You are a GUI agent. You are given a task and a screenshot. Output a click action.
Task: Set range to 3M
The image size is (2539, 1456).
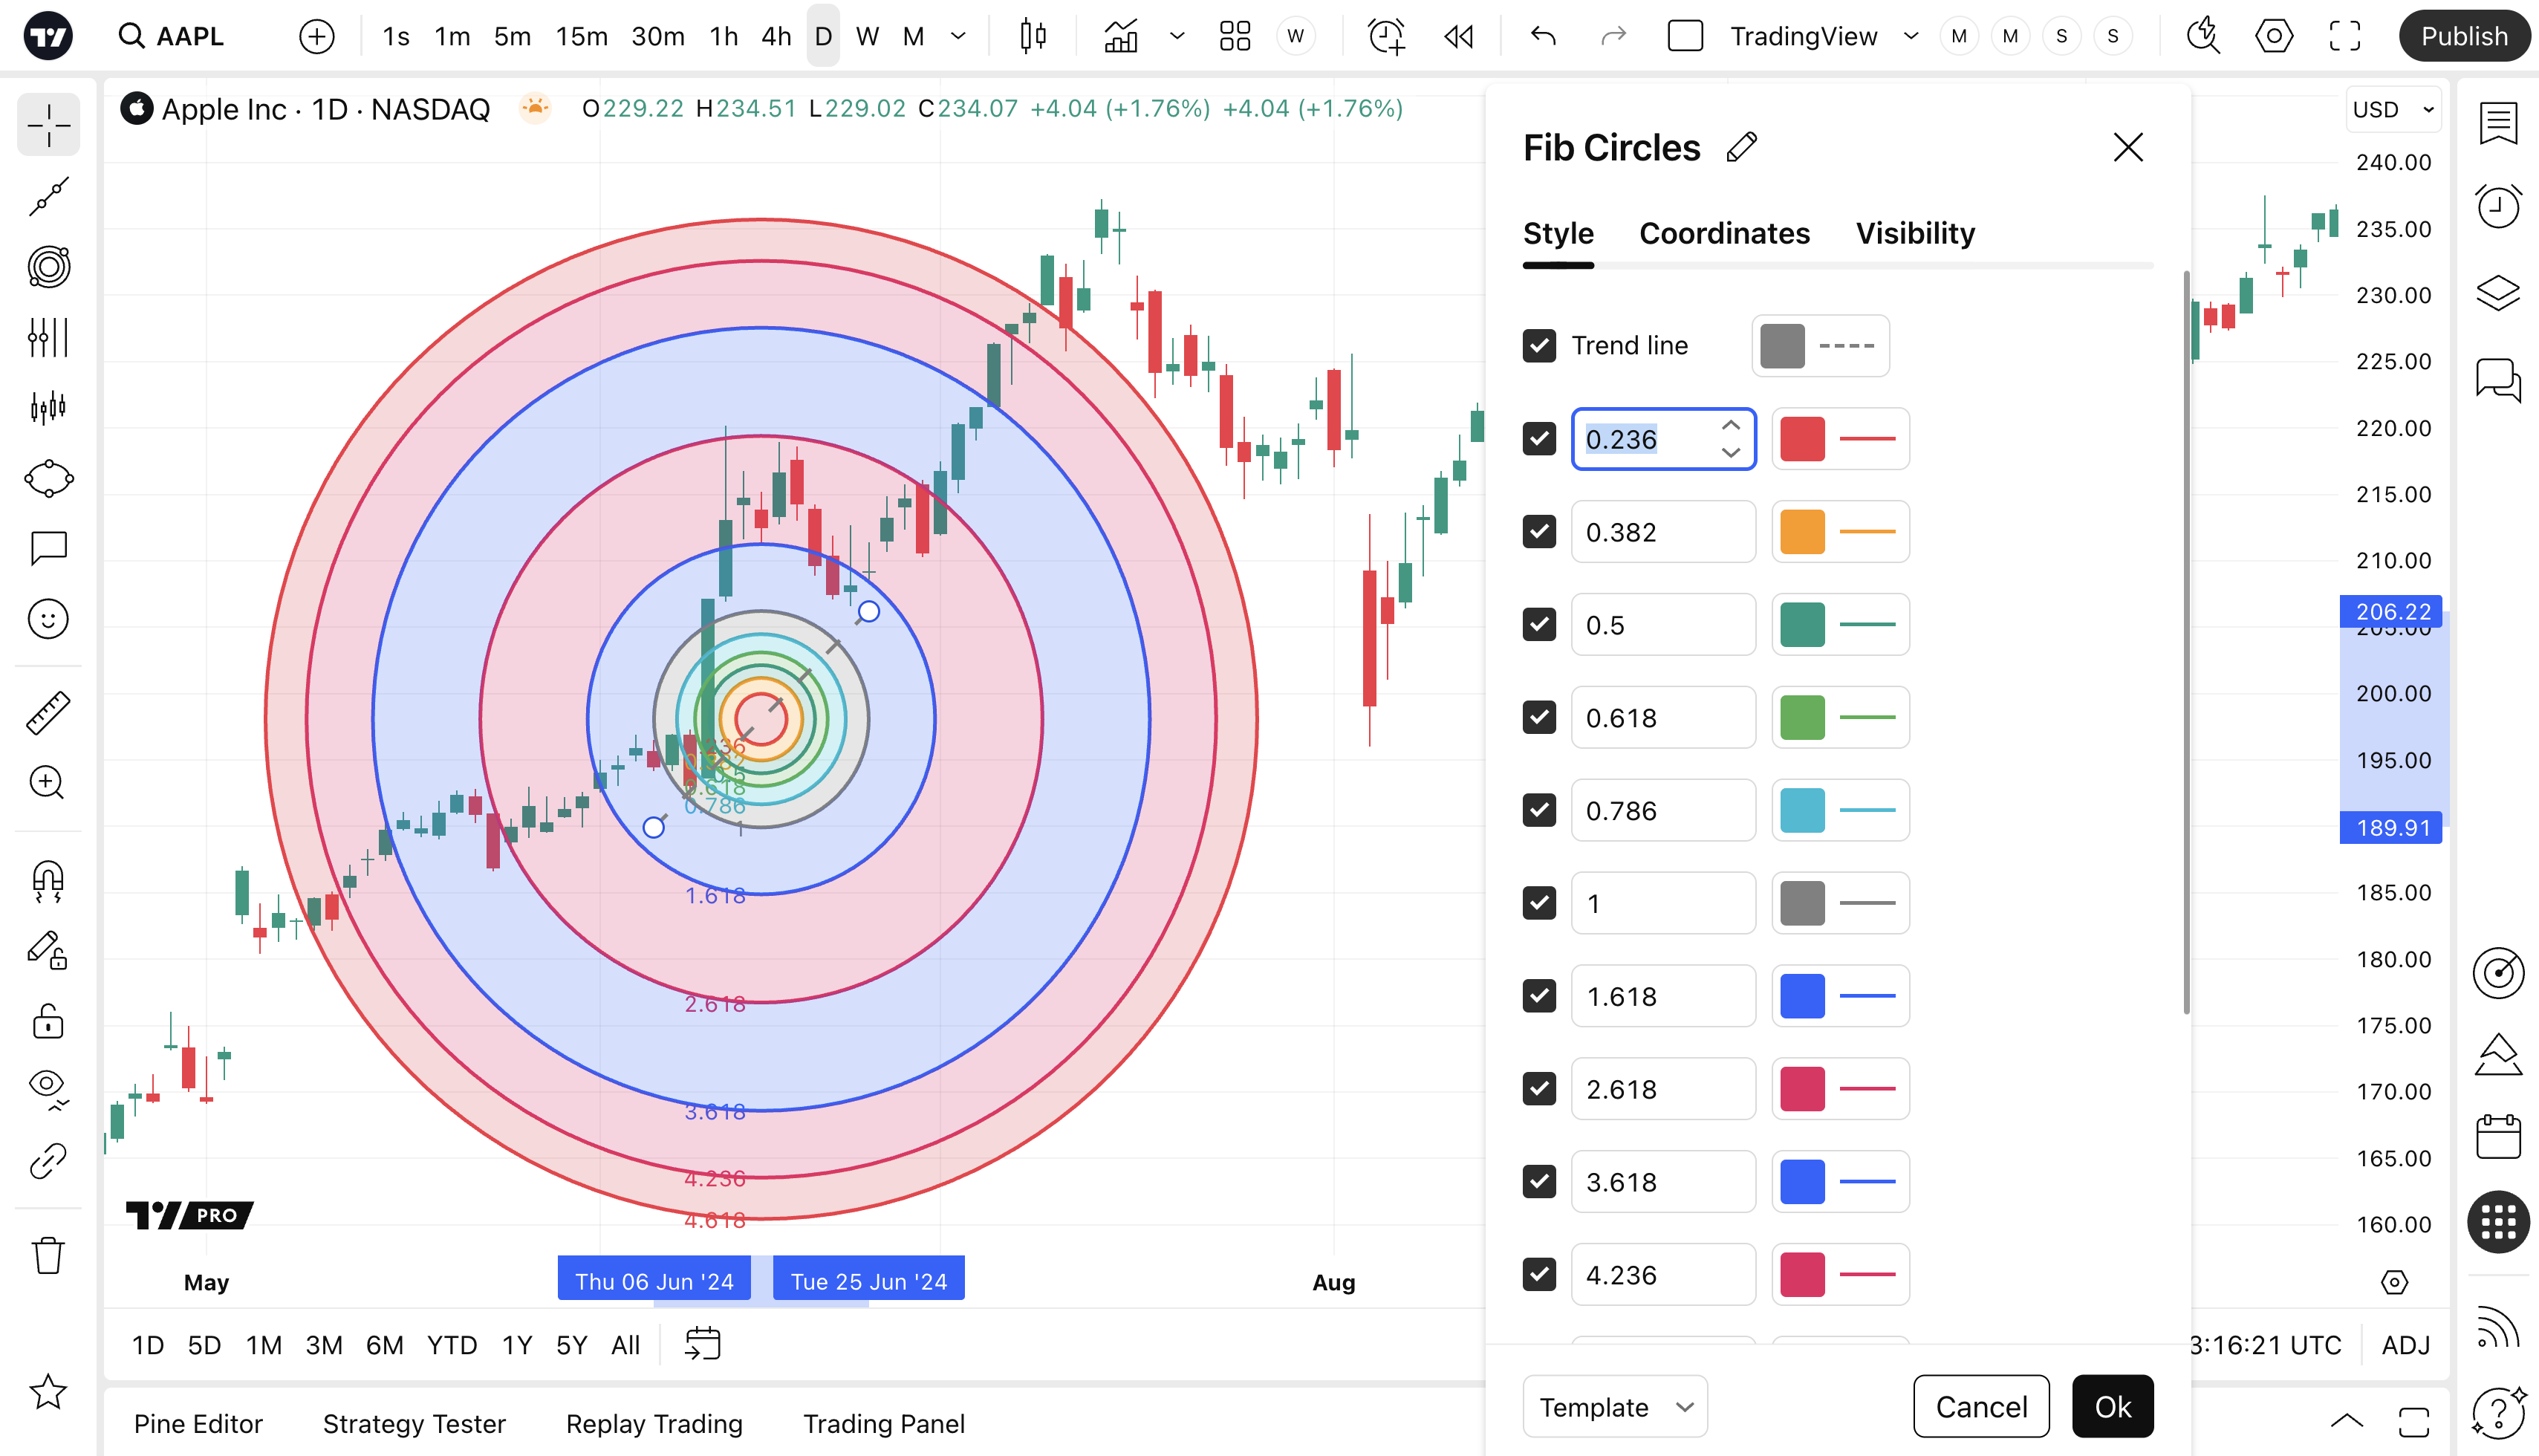(x=324, y=1346)
